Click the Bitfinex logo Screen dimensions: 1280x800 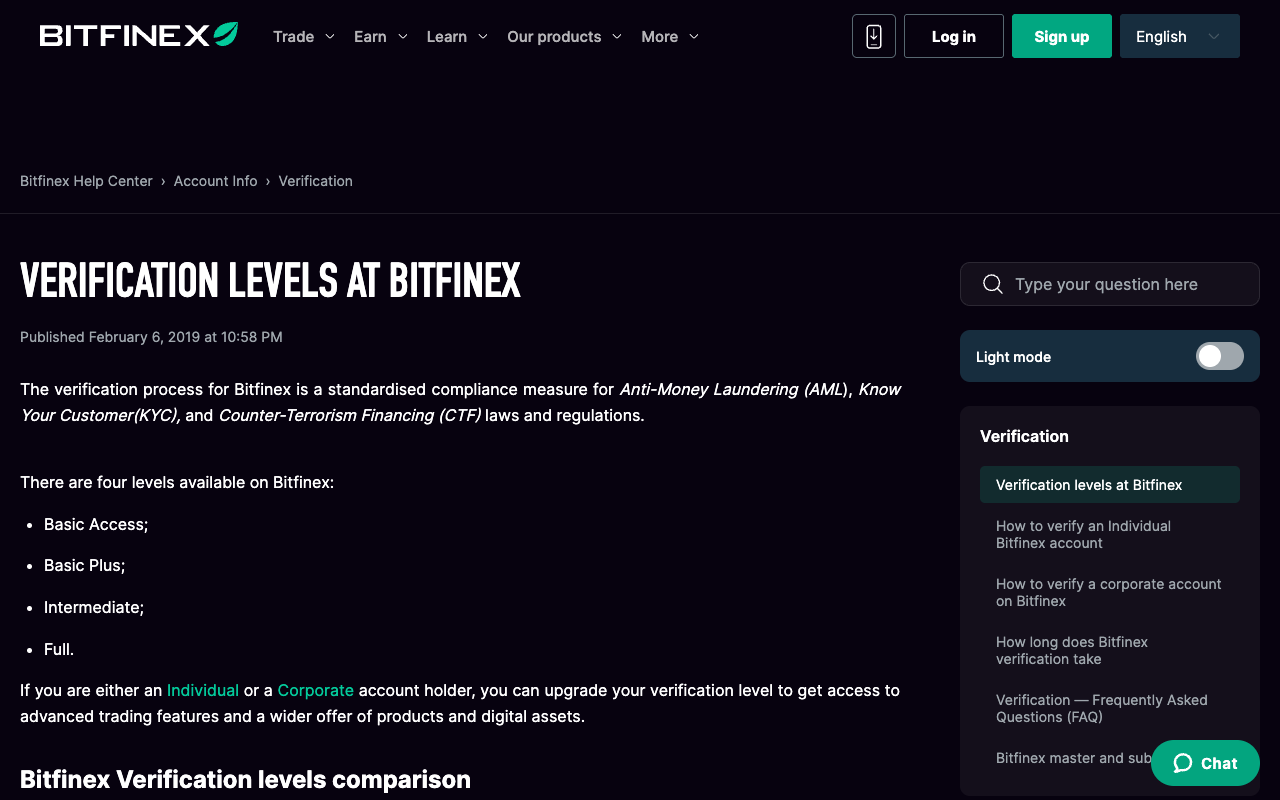point(139,36)
